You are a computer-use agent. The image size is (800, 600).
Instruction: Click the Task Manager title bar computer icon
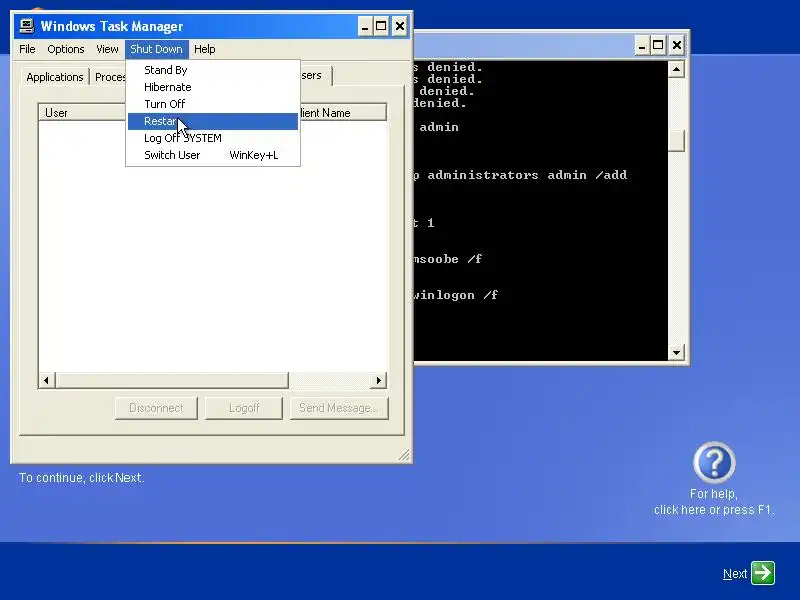pyautogui.click(x=27, y=26)
